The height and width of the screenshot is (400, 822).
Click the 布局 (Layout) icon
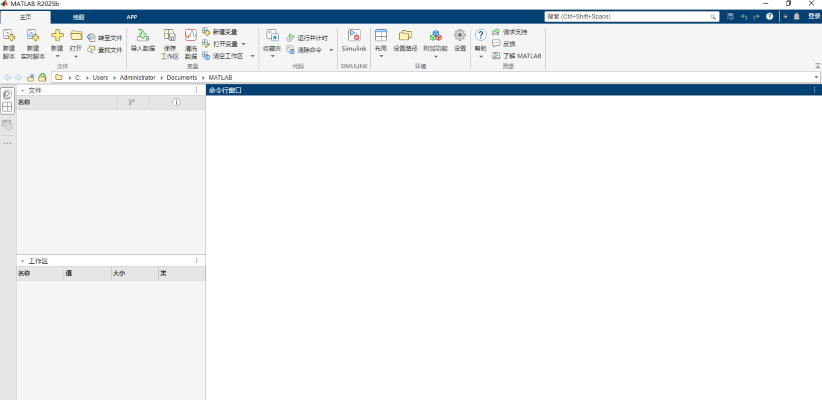click(381, 35)
